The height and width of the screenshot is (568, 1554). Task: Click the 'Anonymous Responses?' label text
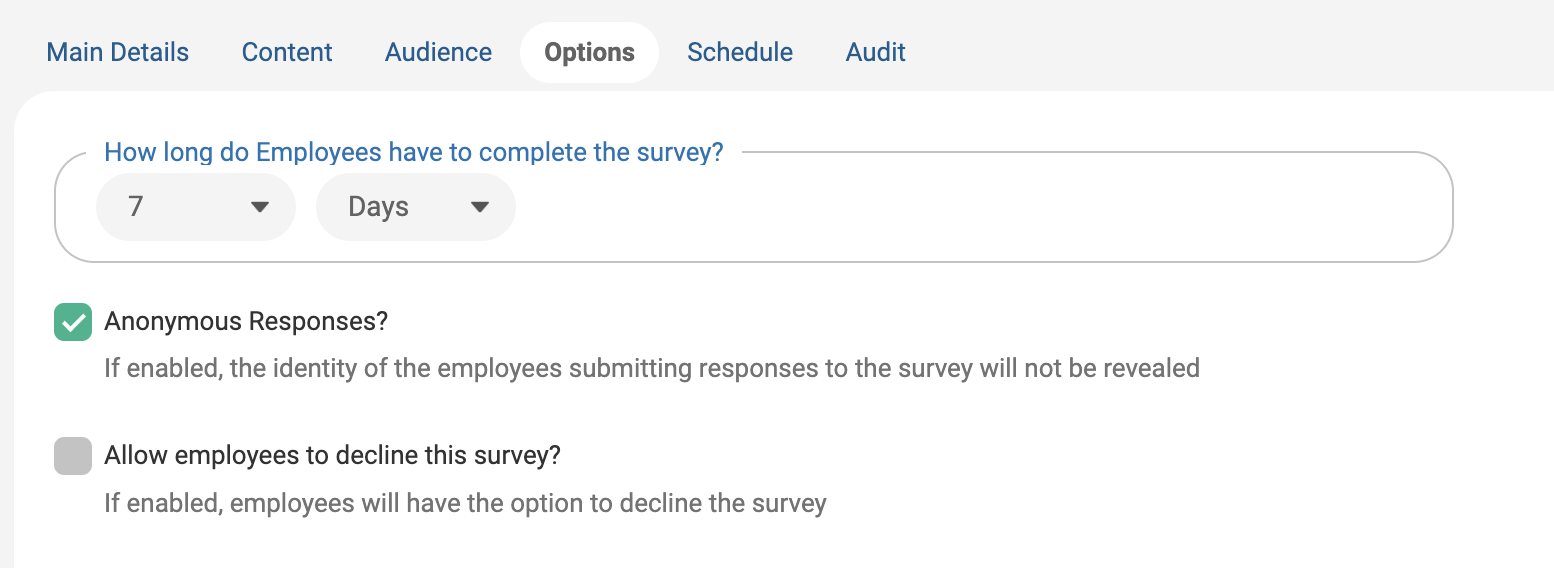point(246,322)
